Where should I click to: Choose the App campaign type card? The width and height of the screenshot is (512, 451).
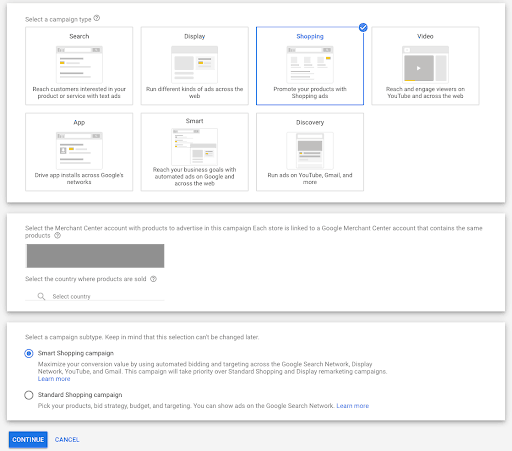tap(79, 152)
